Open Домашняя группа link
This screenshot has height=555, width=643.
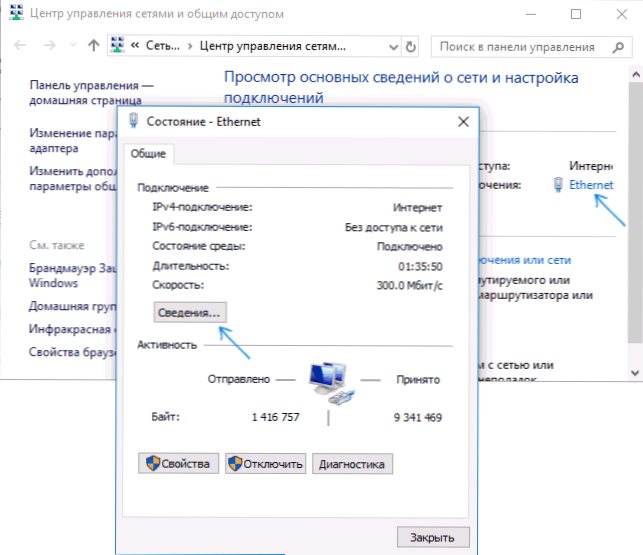pos(73,306)
